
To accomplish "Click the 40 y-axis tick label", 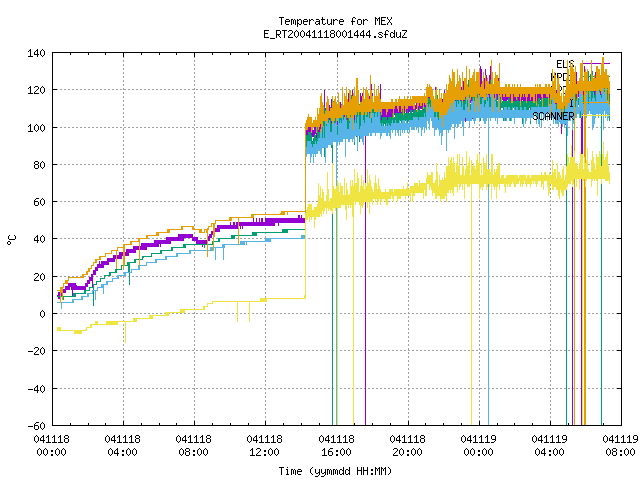I will point(40,239).
